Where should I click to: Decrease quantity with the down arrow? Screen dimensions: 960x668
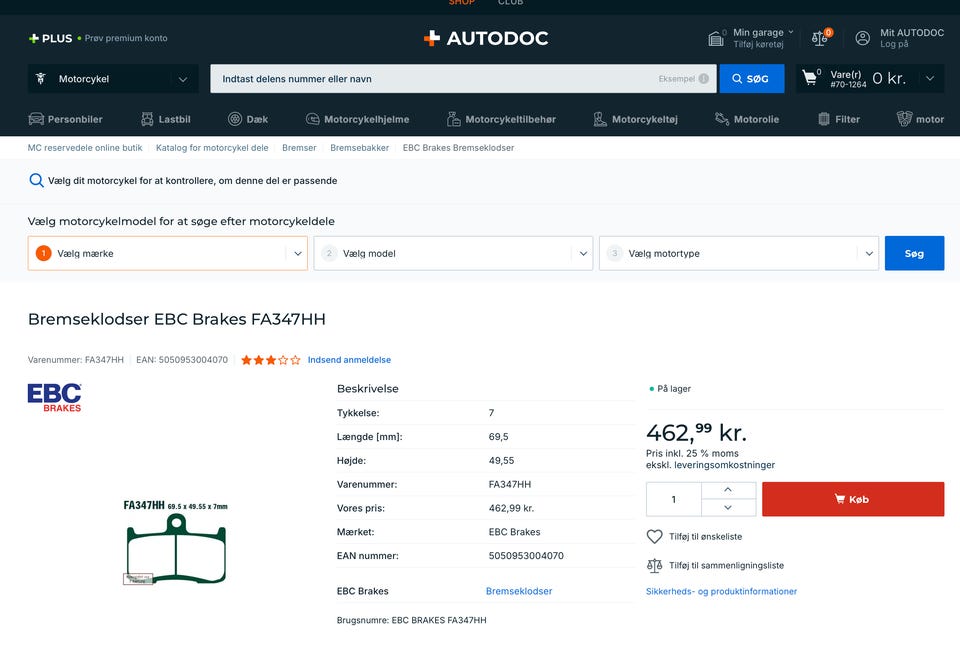point(728,508)
